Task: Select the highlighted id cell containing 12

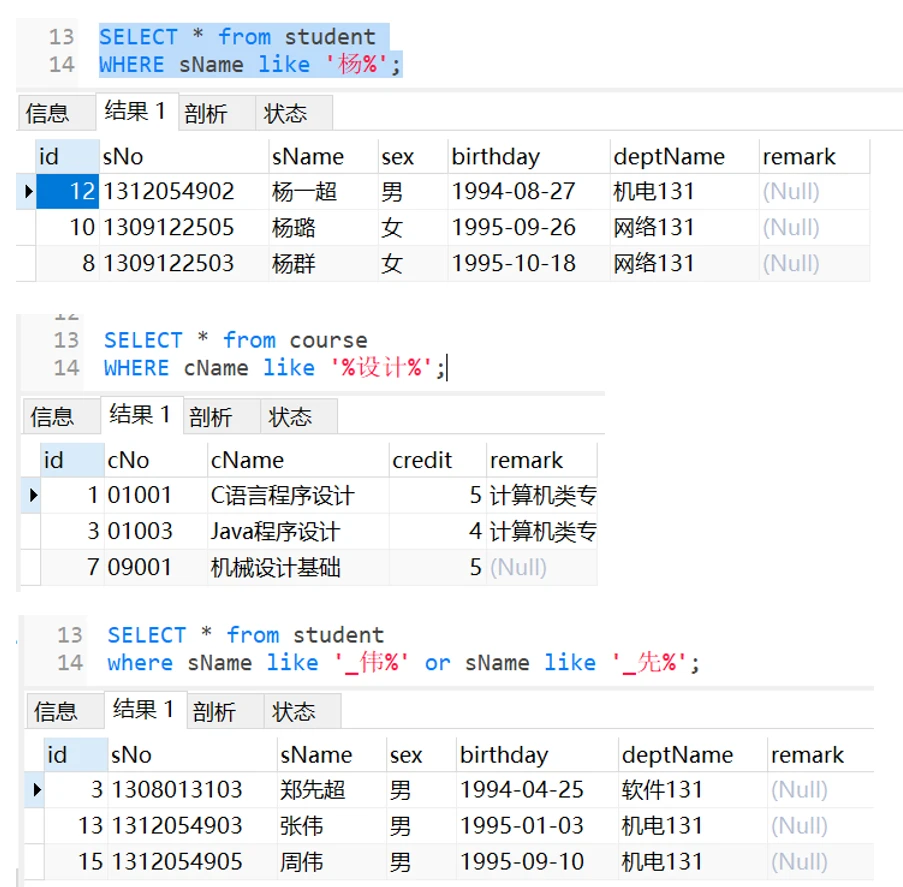Action: (68, 191)
